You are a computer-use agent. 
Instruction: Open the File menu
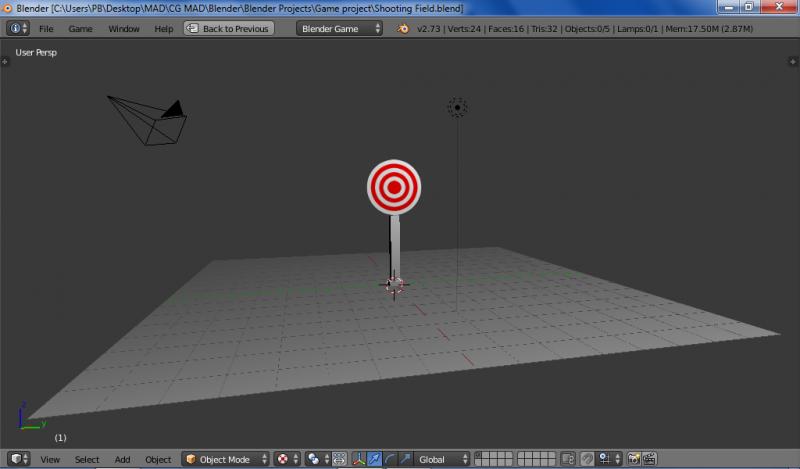[46, 29]
